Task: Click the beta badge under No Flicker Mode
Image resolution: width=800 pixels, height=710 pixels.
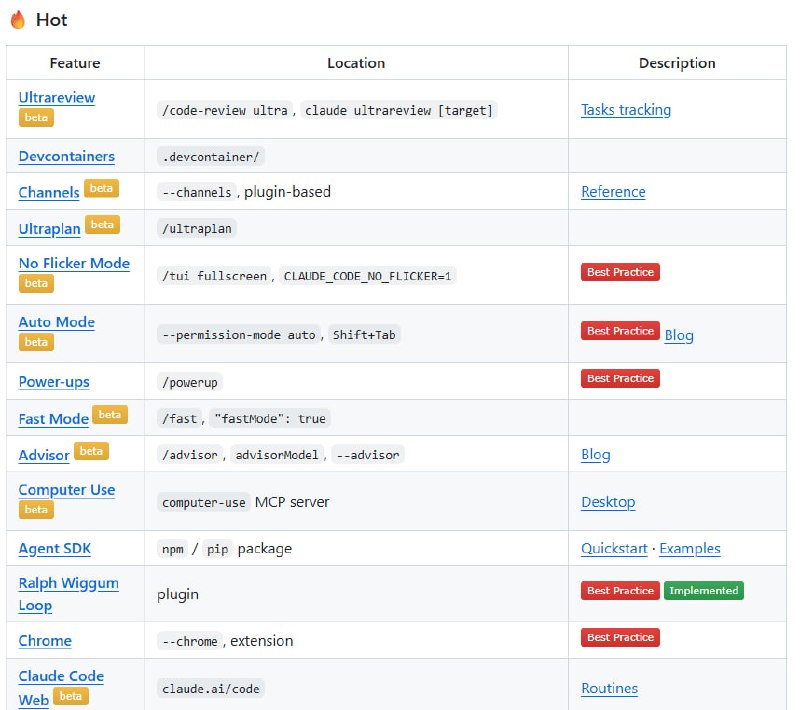Action: coord(36,284)
